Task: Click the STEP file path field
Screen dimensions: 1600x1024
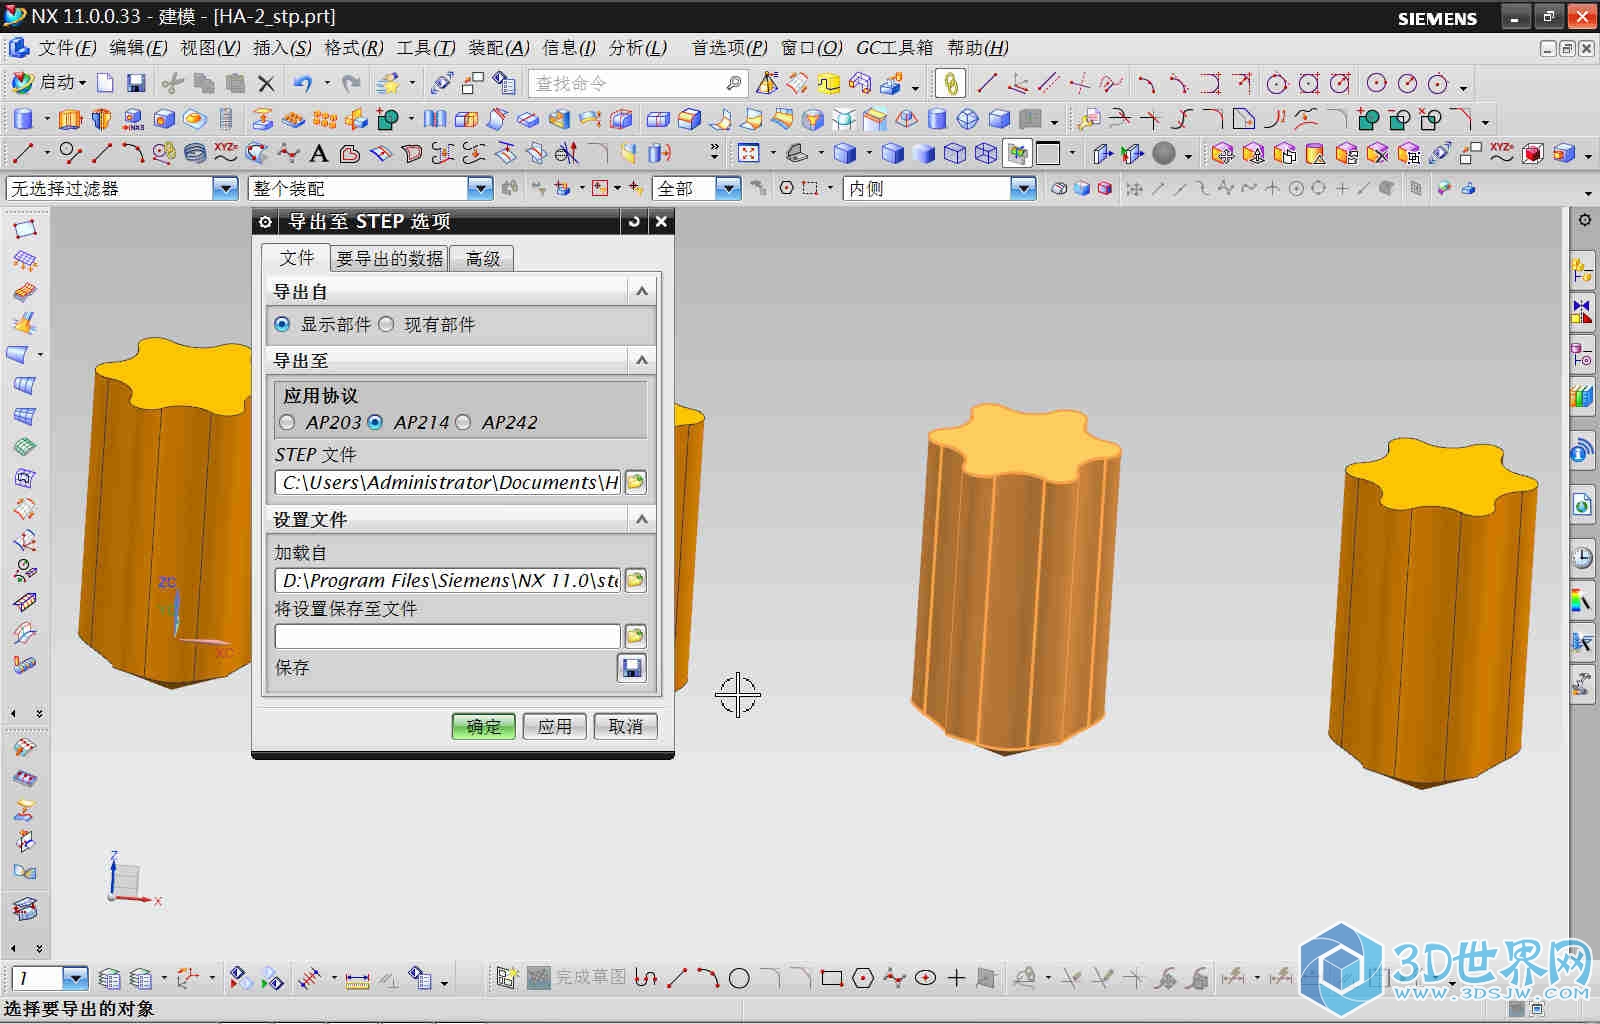Action: point(447,482)
